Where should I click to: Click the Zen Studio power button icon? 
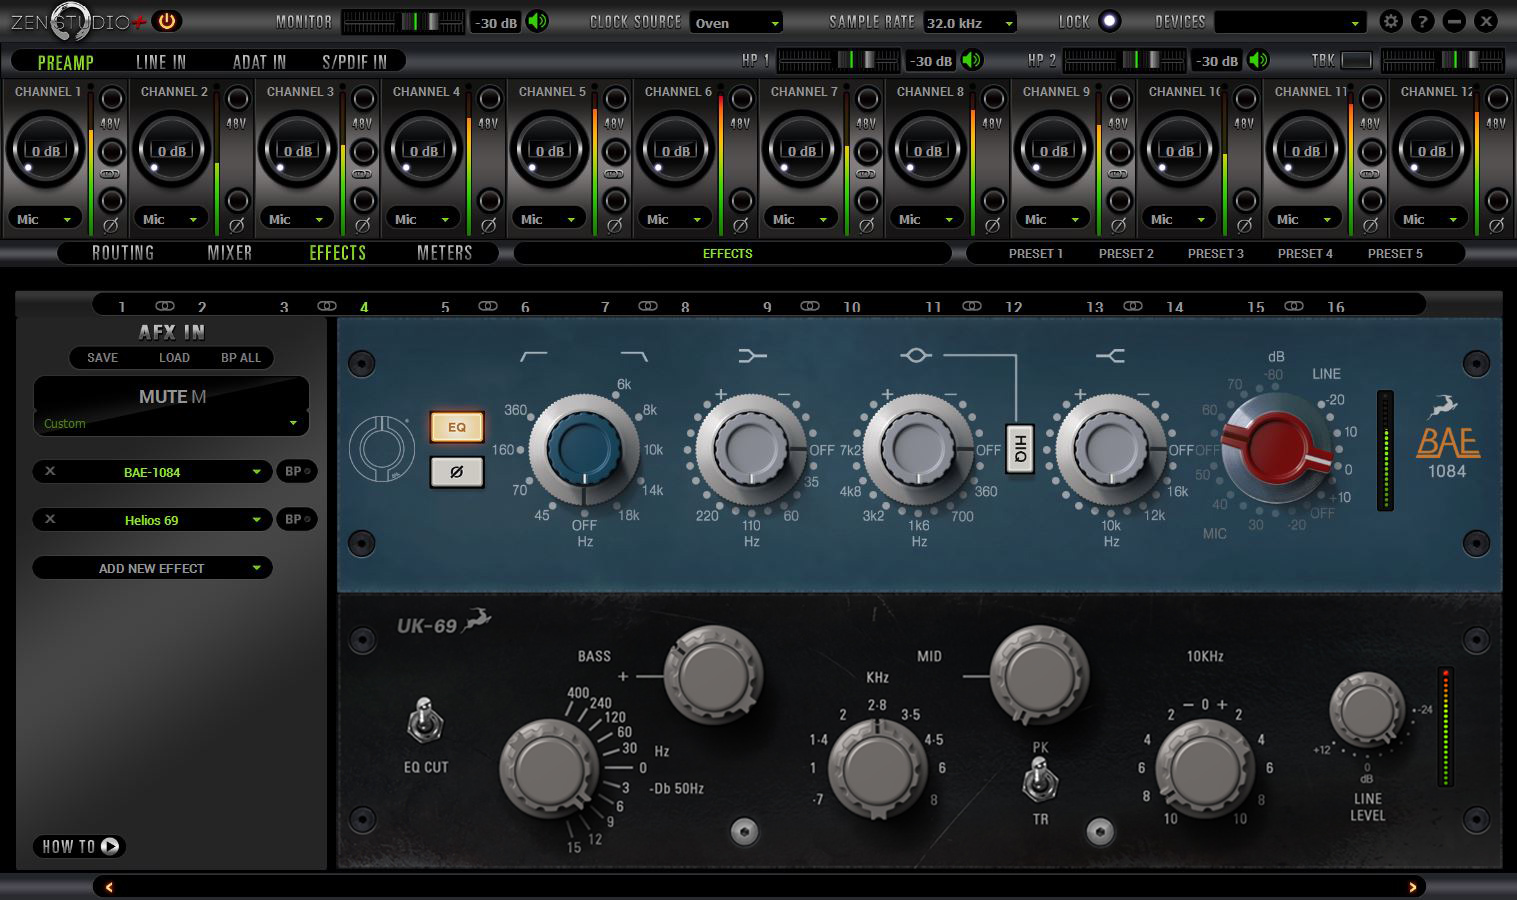[x=167, y=21]
